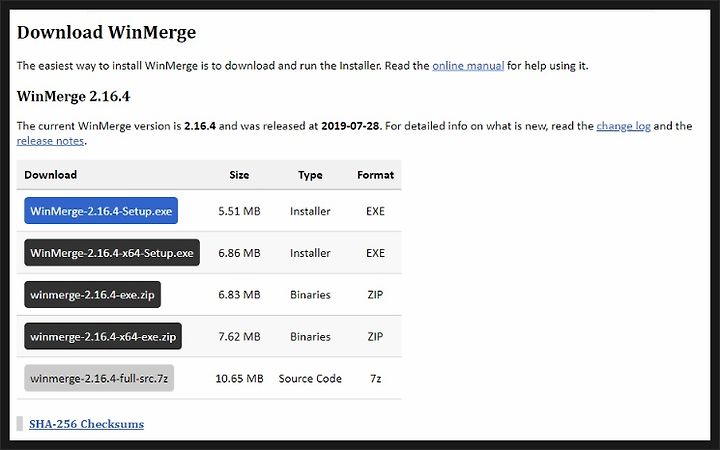Follow the release notes link
720x450 pixels.
coord(51,141)
